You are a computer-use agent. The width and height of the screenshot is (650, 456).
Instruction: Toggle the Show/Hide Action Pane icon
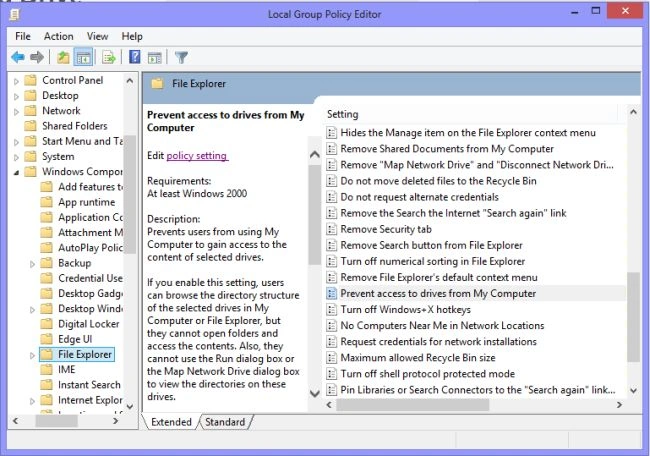[155, 57]
